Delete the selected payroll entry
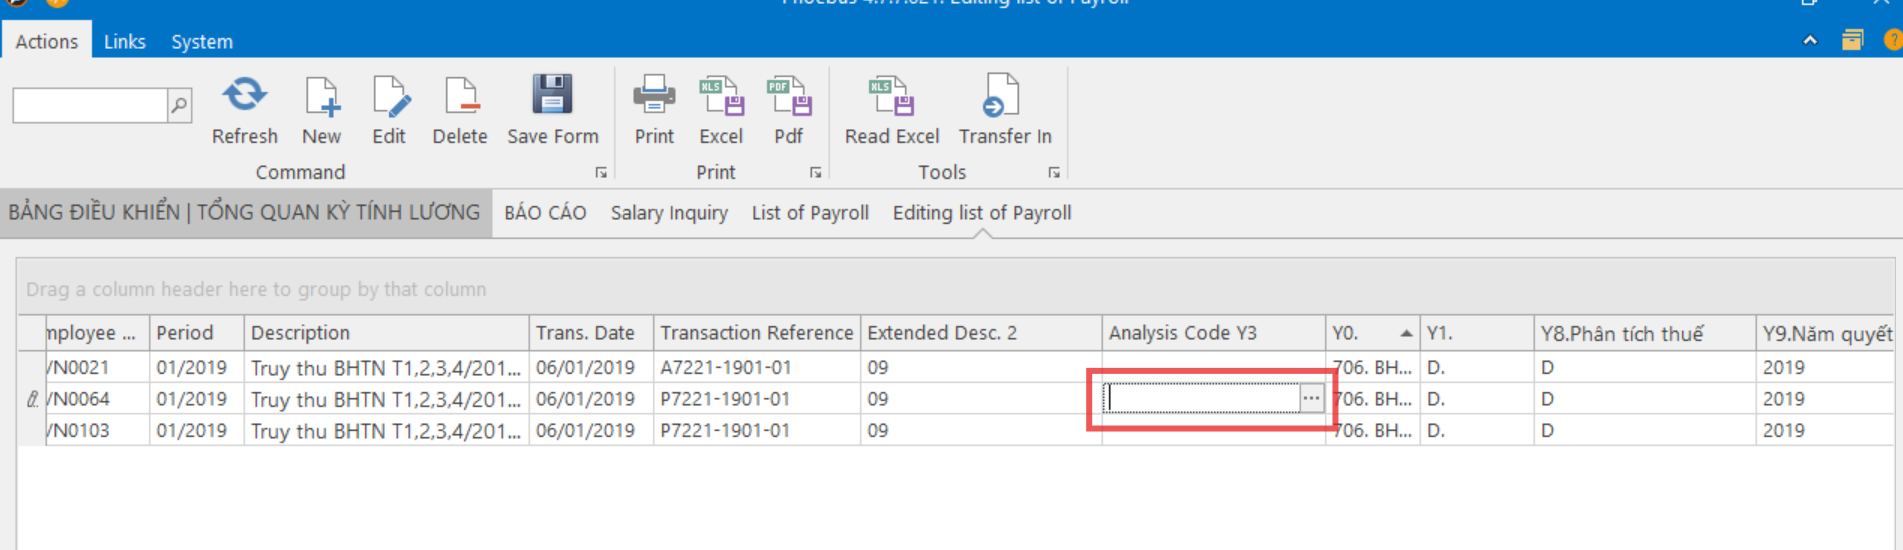The image size is (1903, 550). pyautogui.click(x=460, y=98)
